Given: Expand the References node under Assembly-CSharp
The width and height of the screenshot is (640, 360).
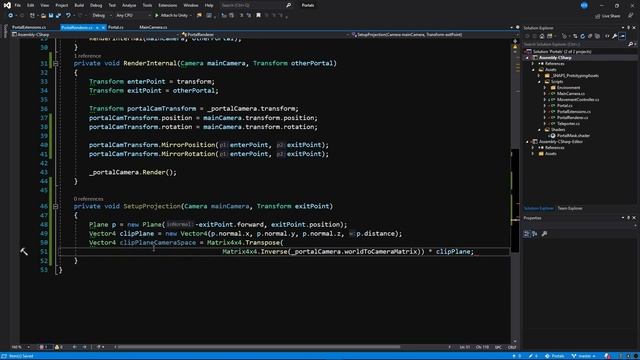Looking at the screenshot, I should click(533, 64).
